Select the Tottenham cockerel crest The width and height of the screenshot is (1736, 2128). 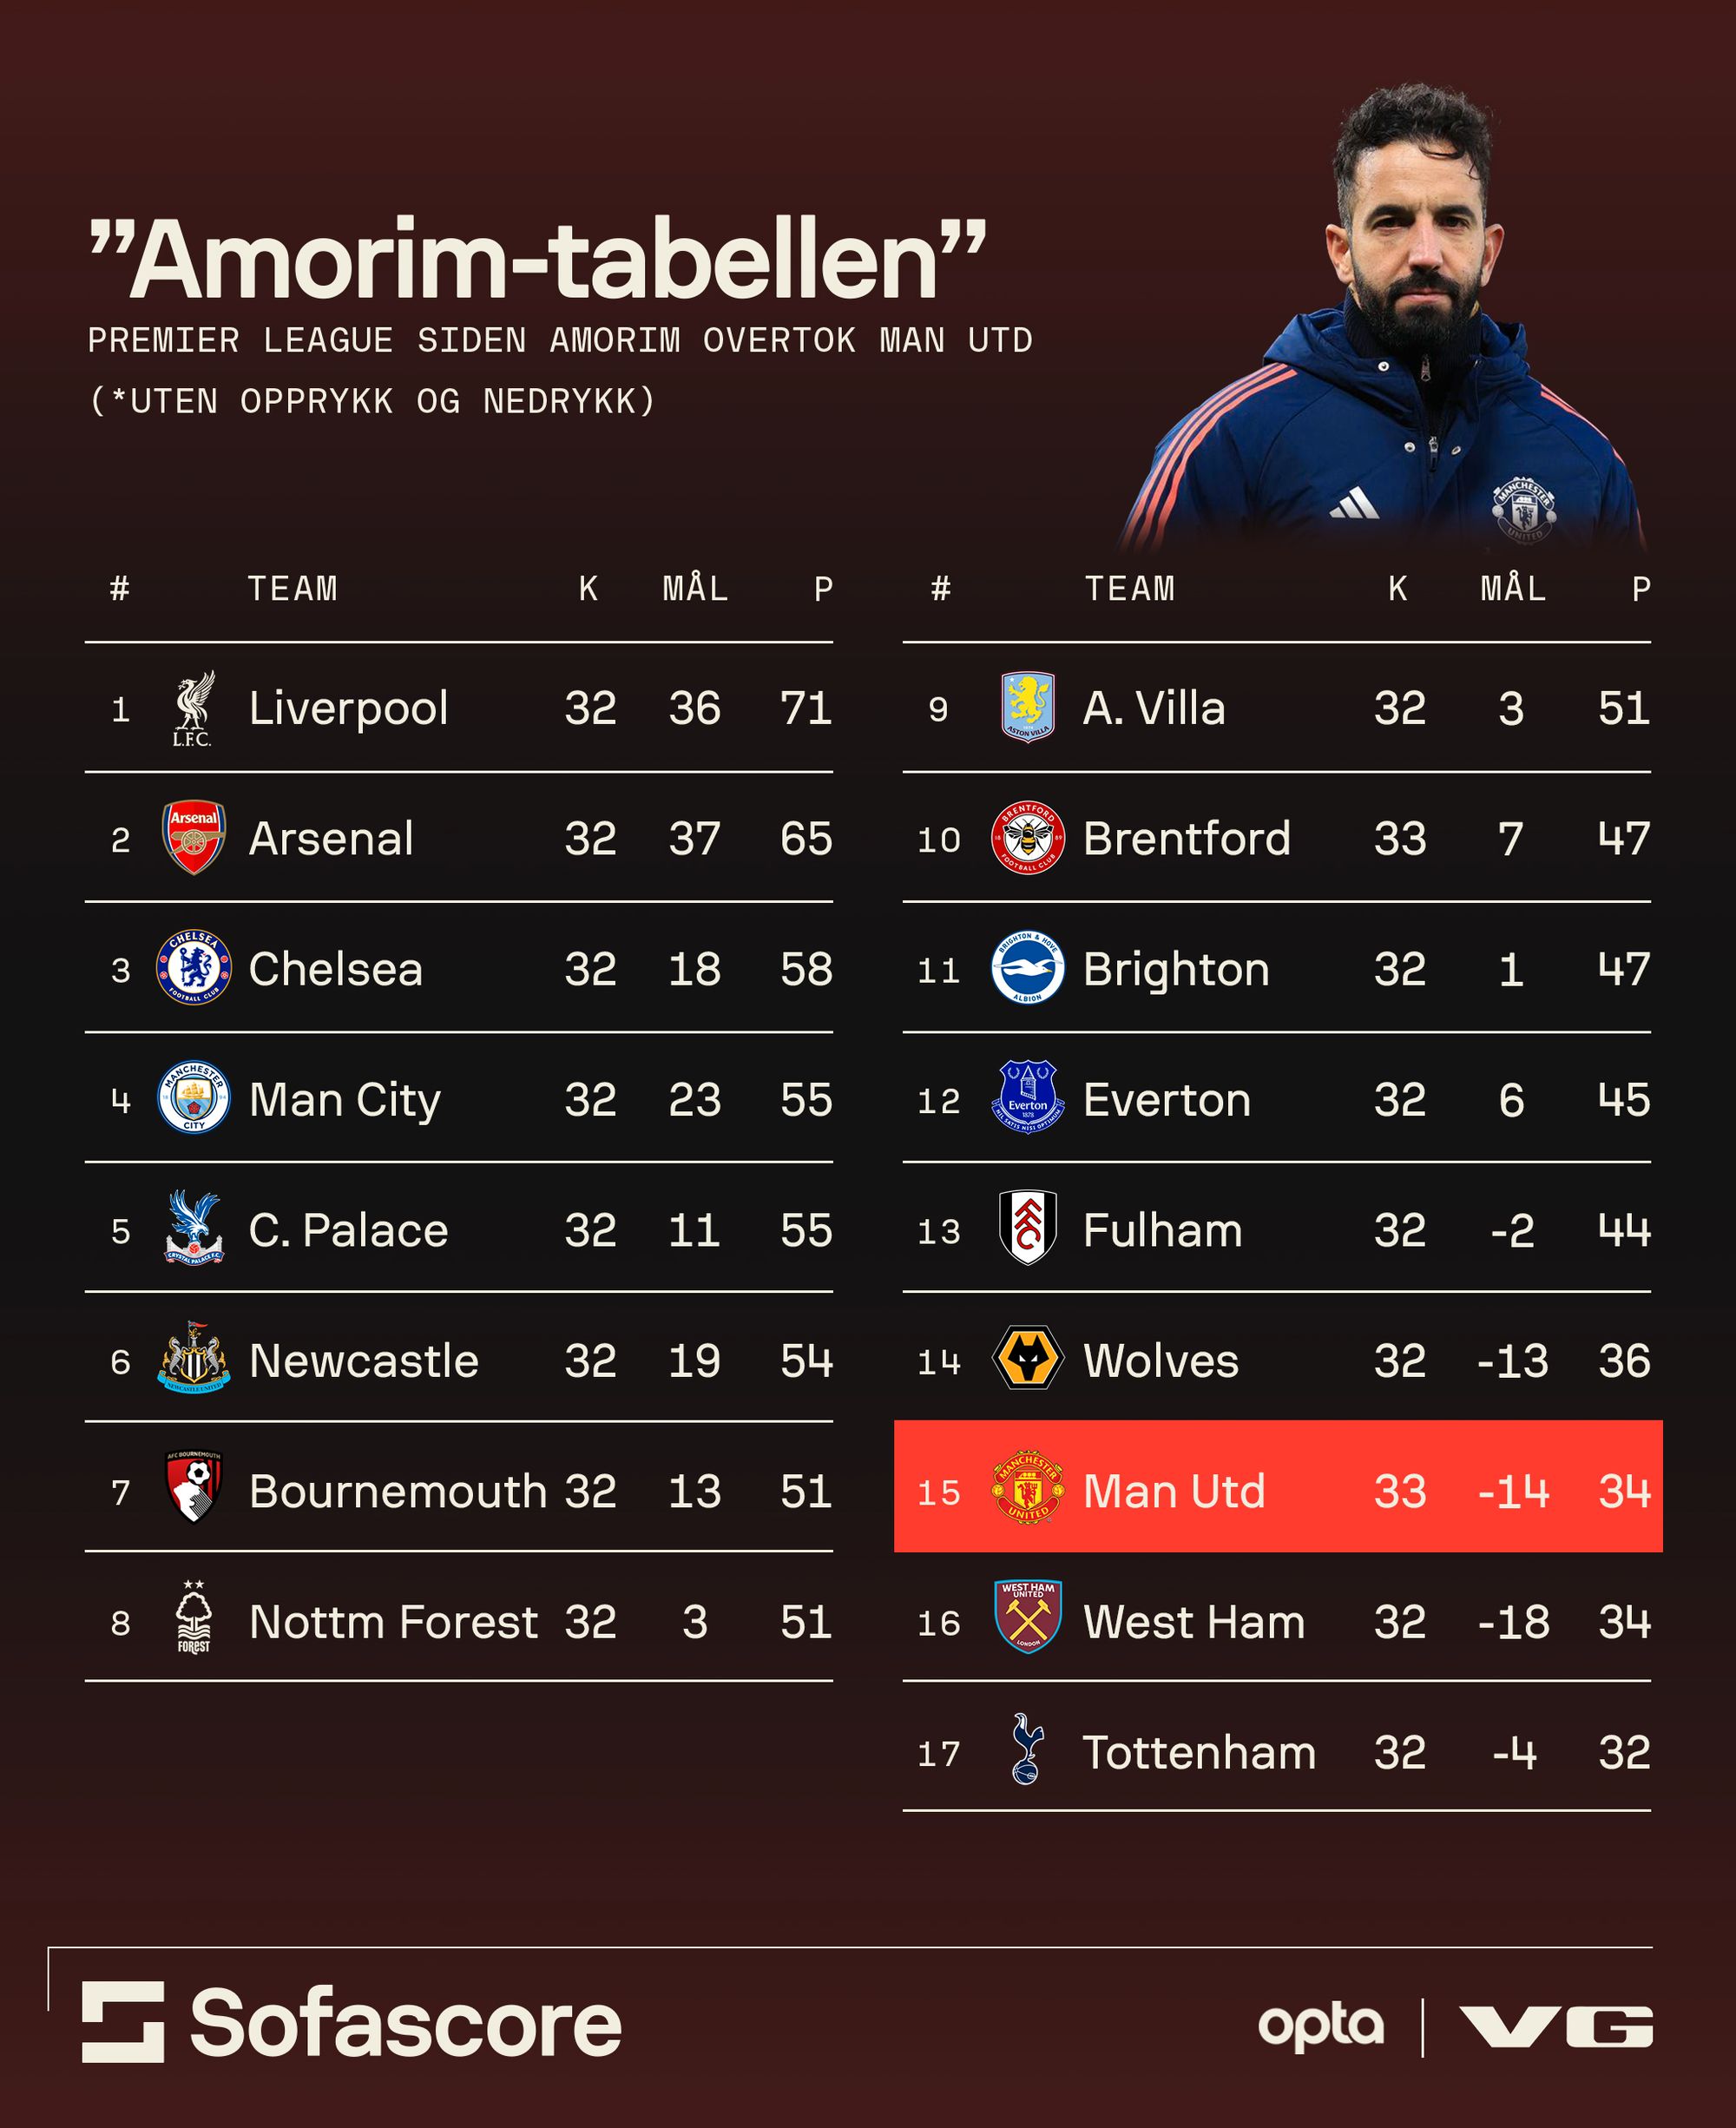(1027, 1750)
